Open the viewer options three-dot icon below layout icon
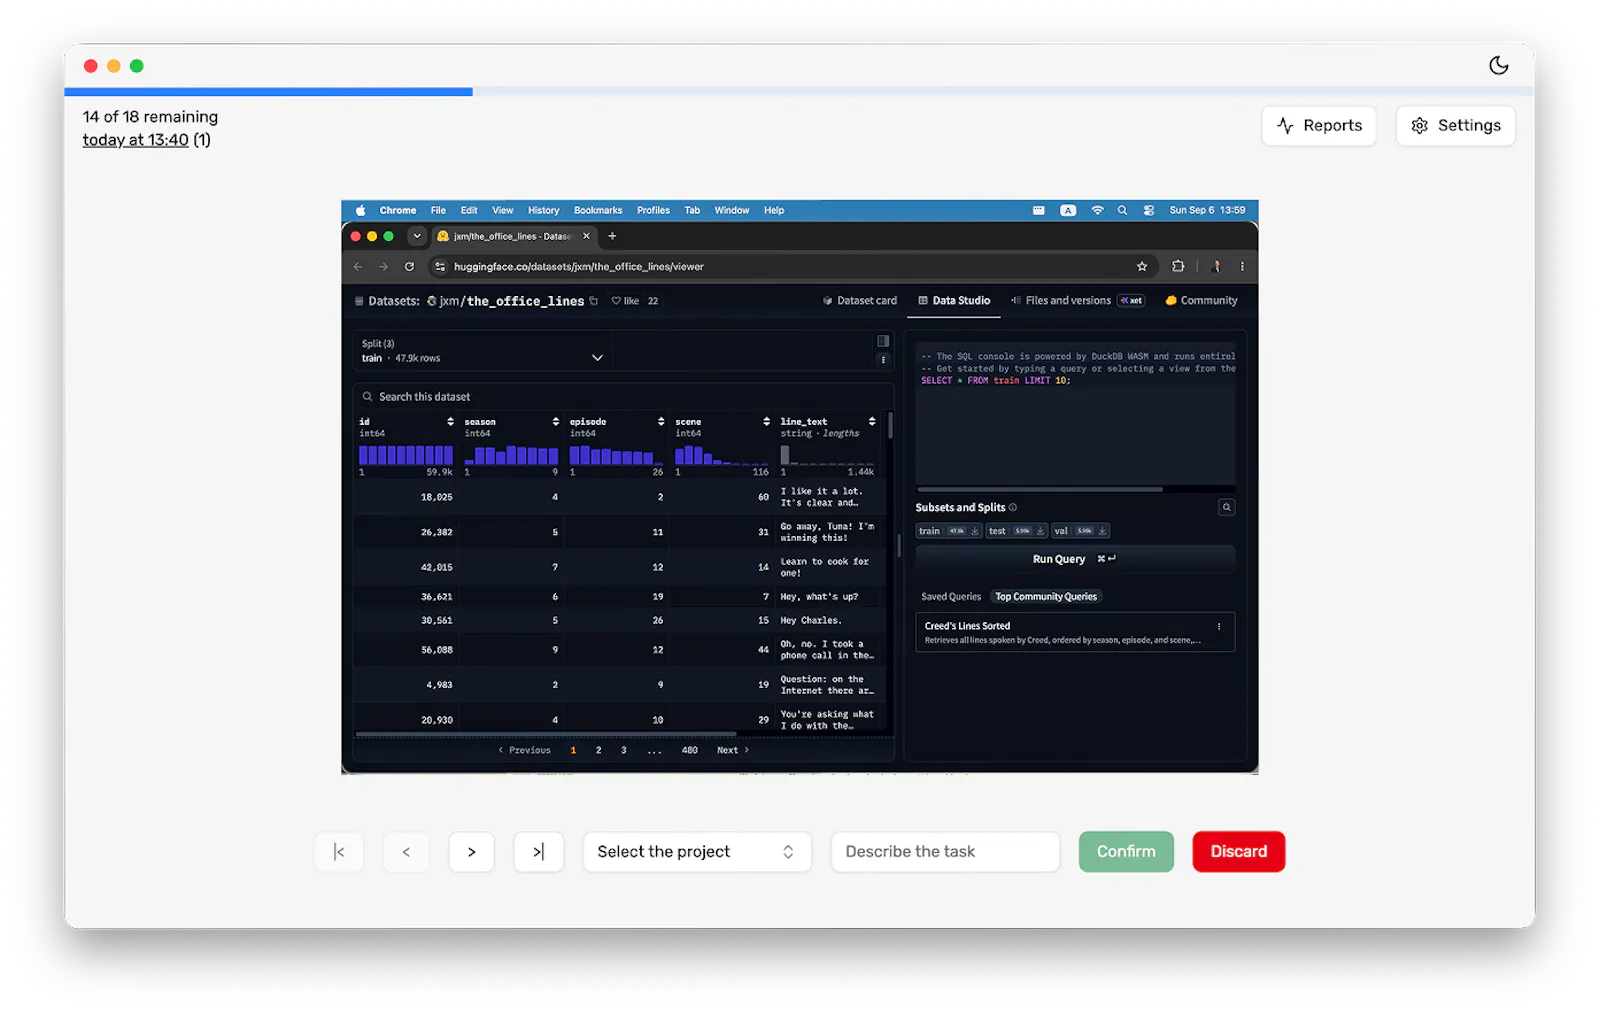 (883, 360)
